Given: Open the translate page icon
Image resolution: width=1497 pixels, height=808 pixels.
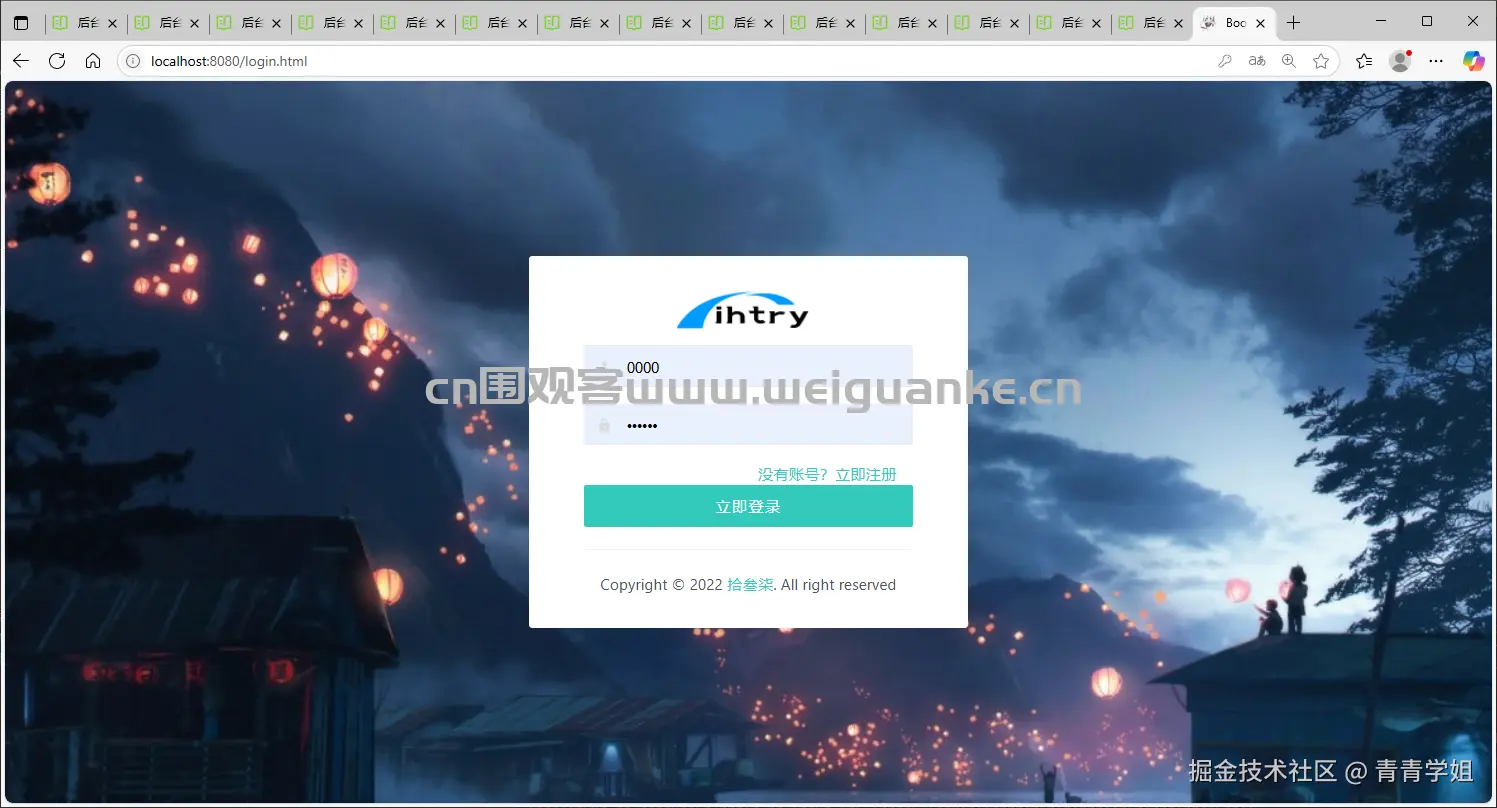Looking at the screenshot, I should (x=1257, y=61).
